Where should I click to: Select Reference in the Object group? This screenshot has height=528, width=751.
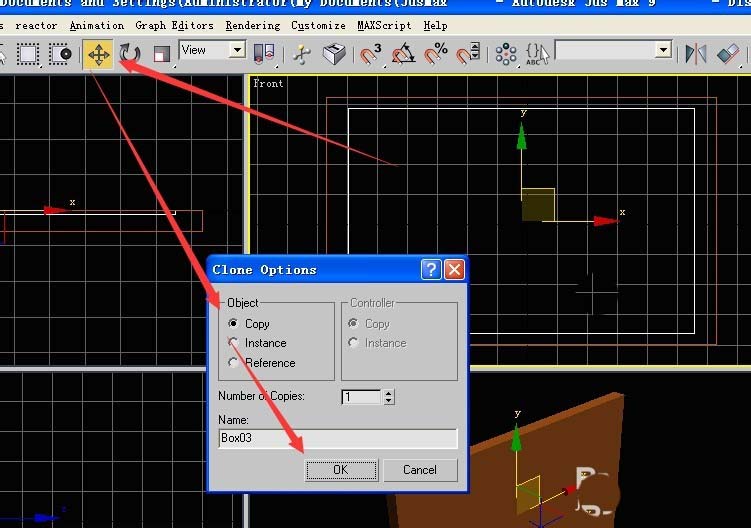point(233,363)
